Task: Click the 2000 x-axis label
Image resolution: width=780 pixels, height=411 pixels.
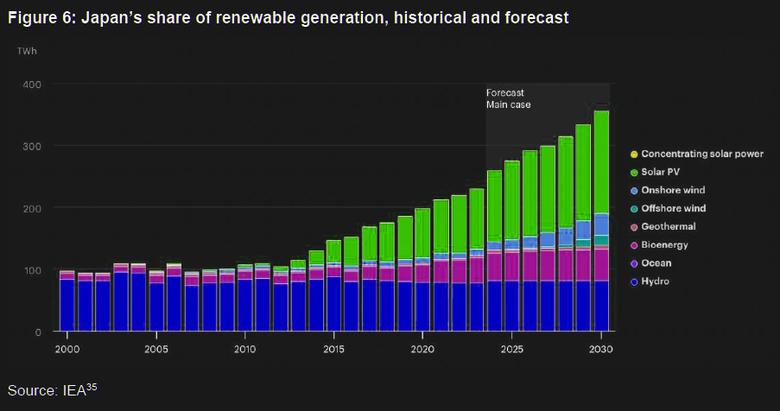Action: coord(67,349)
